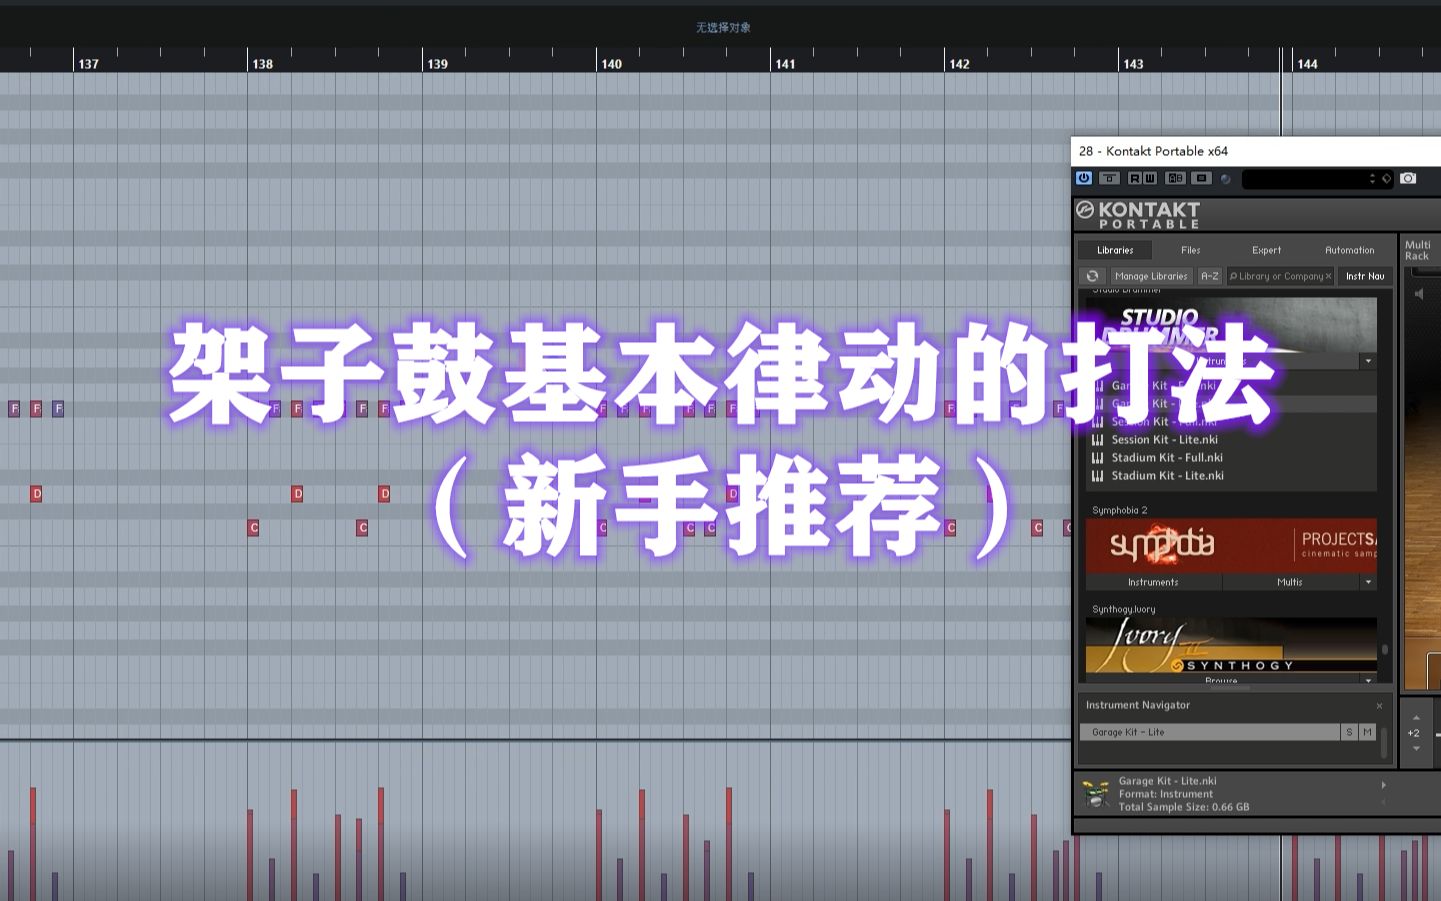This screenshot has width=1441, height=901.
Task: Open the Synthogy Ivory library dropdown arrow
Action: 1368,680
